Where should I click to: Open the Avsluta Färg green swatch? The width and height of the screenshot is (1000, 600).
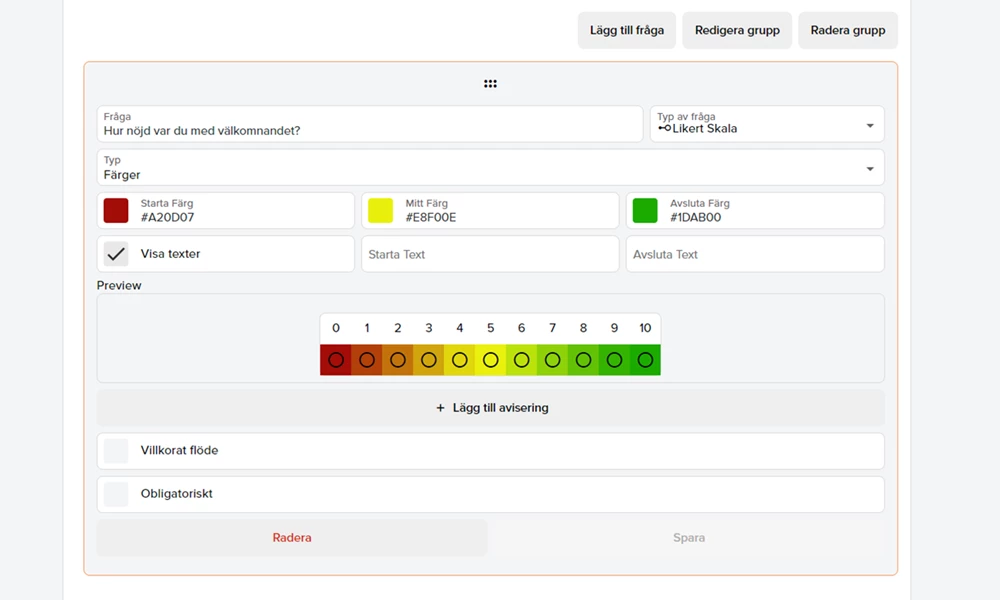pos(645,210)
